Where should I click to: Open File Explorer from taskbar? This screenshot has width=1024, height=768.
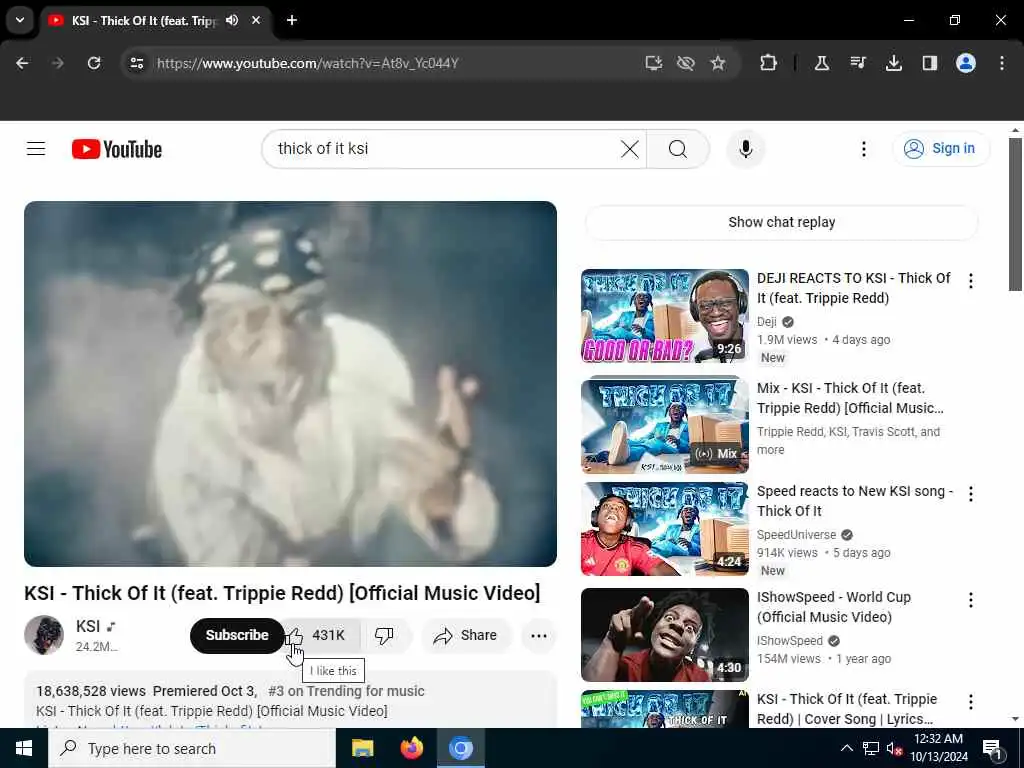coord(362,748)
